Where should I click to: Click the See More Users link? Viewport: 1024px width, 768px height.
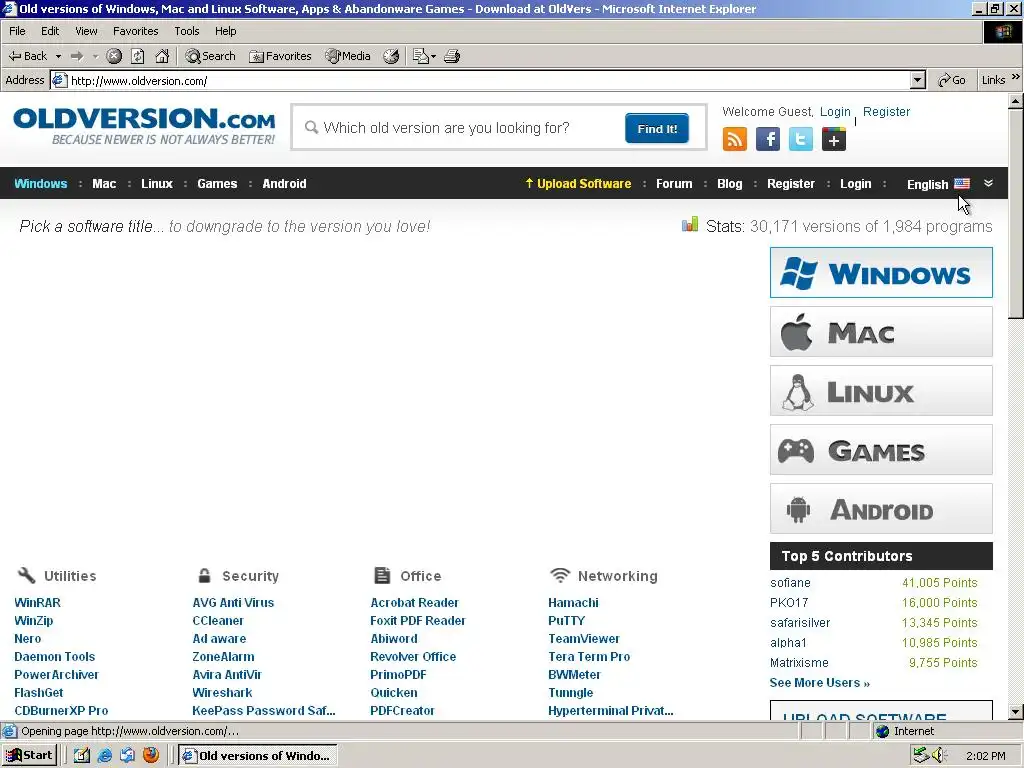[820, 682]
